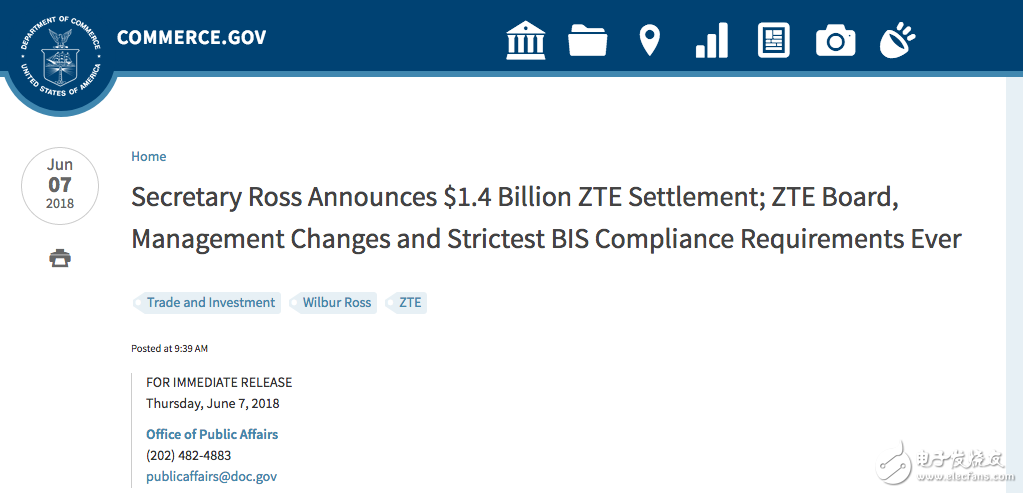Select the Wilbur Ross tag
Image resolution: width=1023 pixels, height=493 pixels.
[x=336, y=303]
